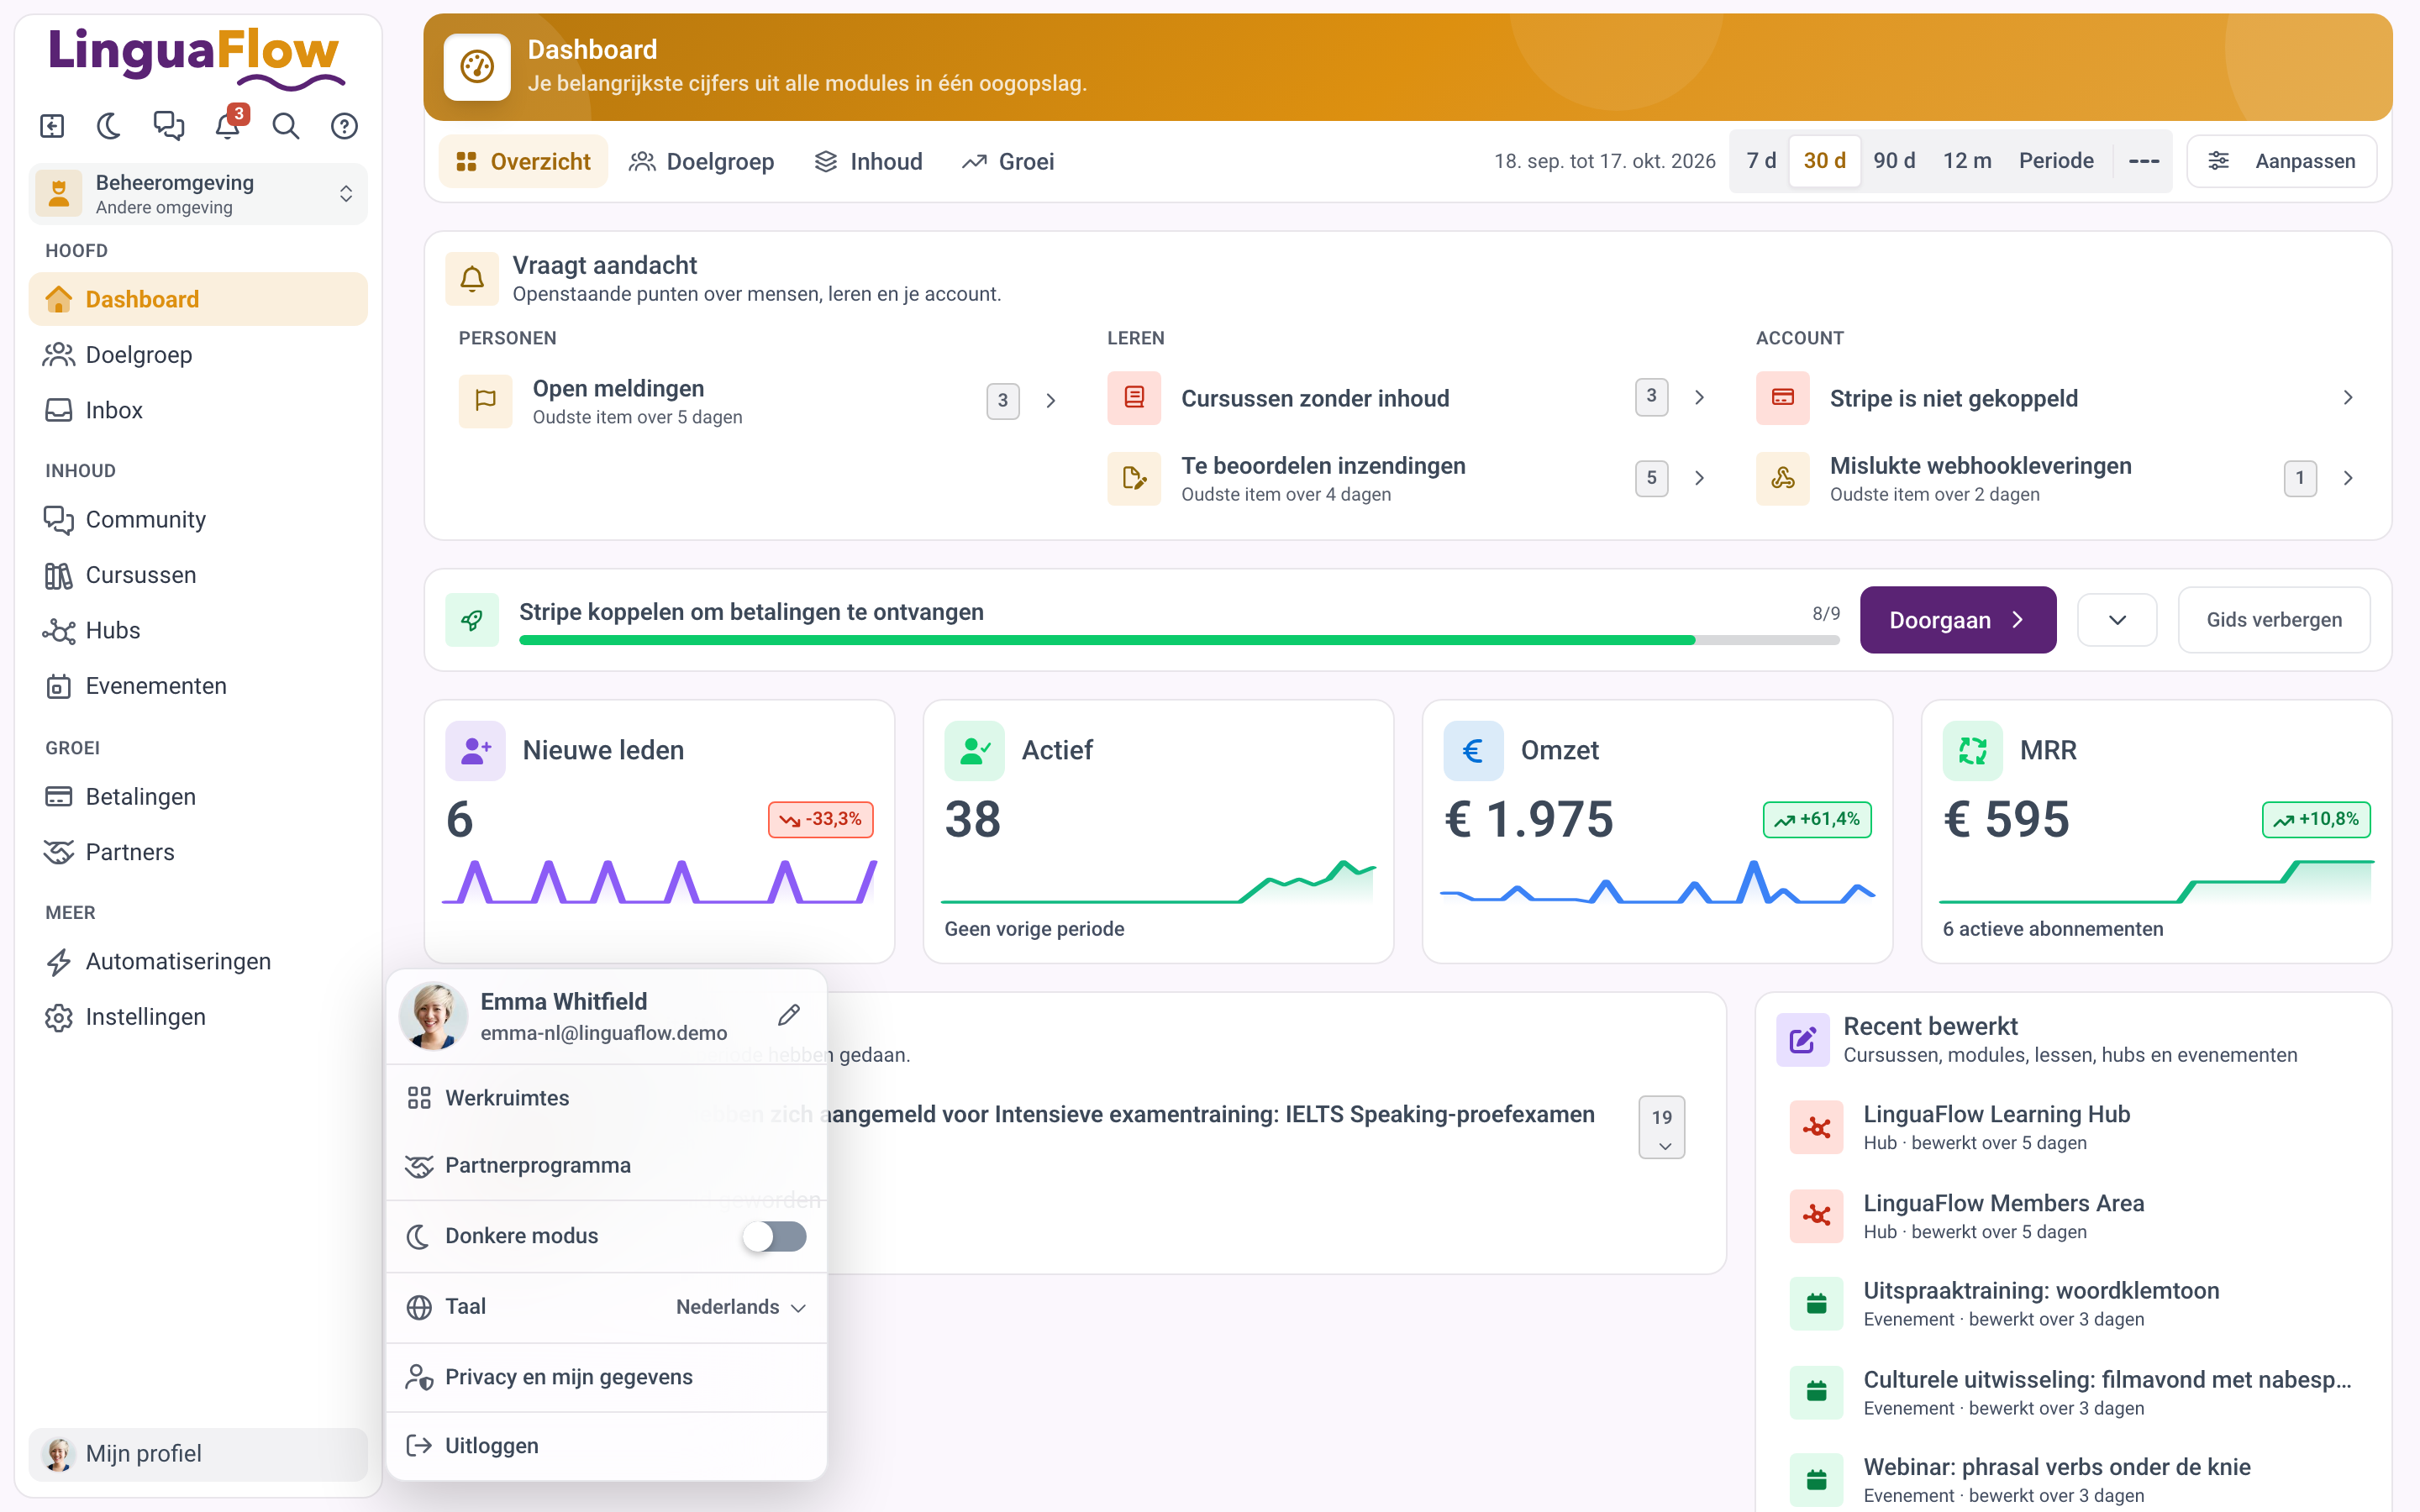Select the 12 m period option
This screenshot has height=1512, width=2420.
(x=1967, y=161)
